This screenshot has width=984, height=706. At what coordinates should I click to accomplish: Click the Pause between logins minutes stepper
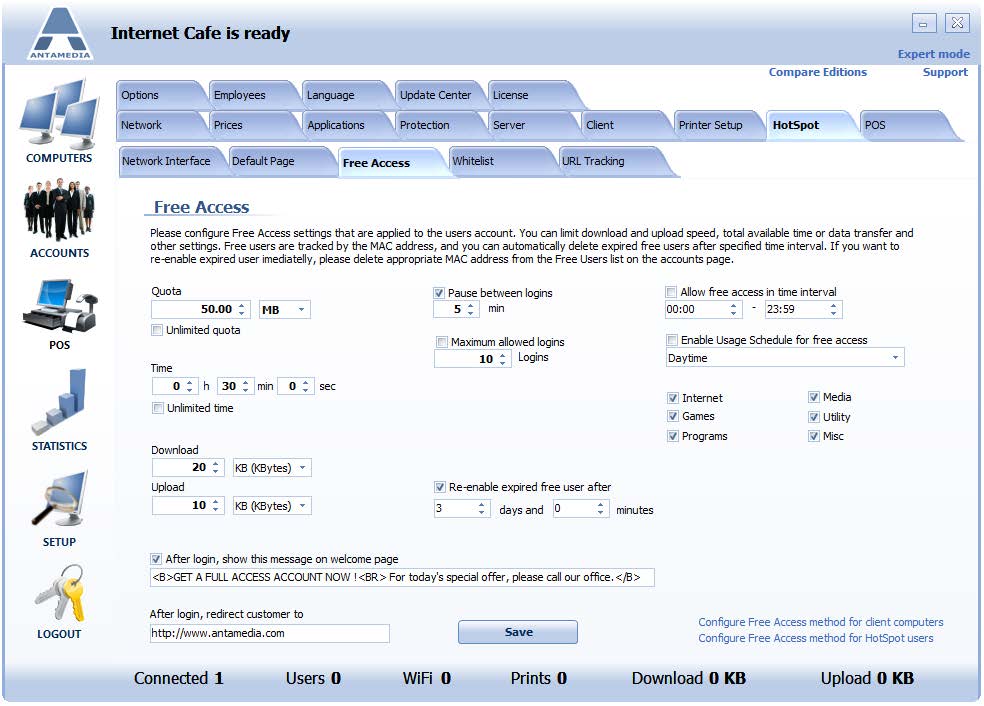tap(471, 309)
